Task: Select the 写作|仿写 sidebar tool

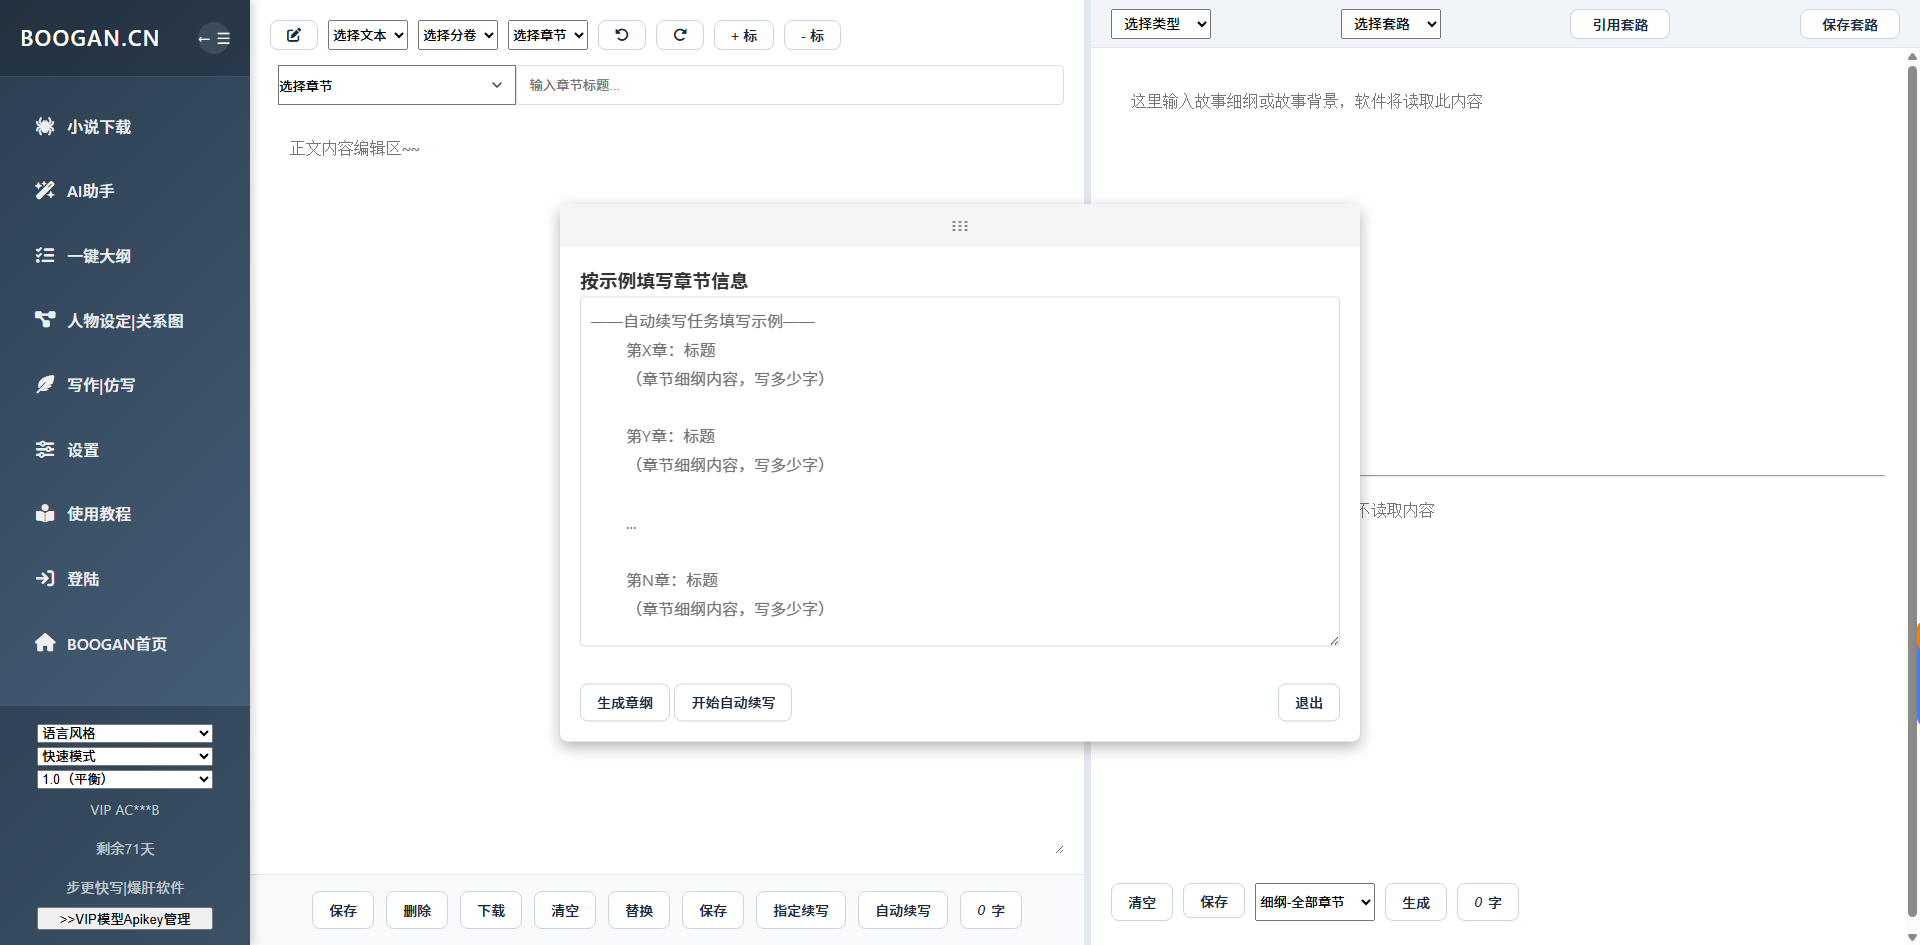Action: pos(100,384)
